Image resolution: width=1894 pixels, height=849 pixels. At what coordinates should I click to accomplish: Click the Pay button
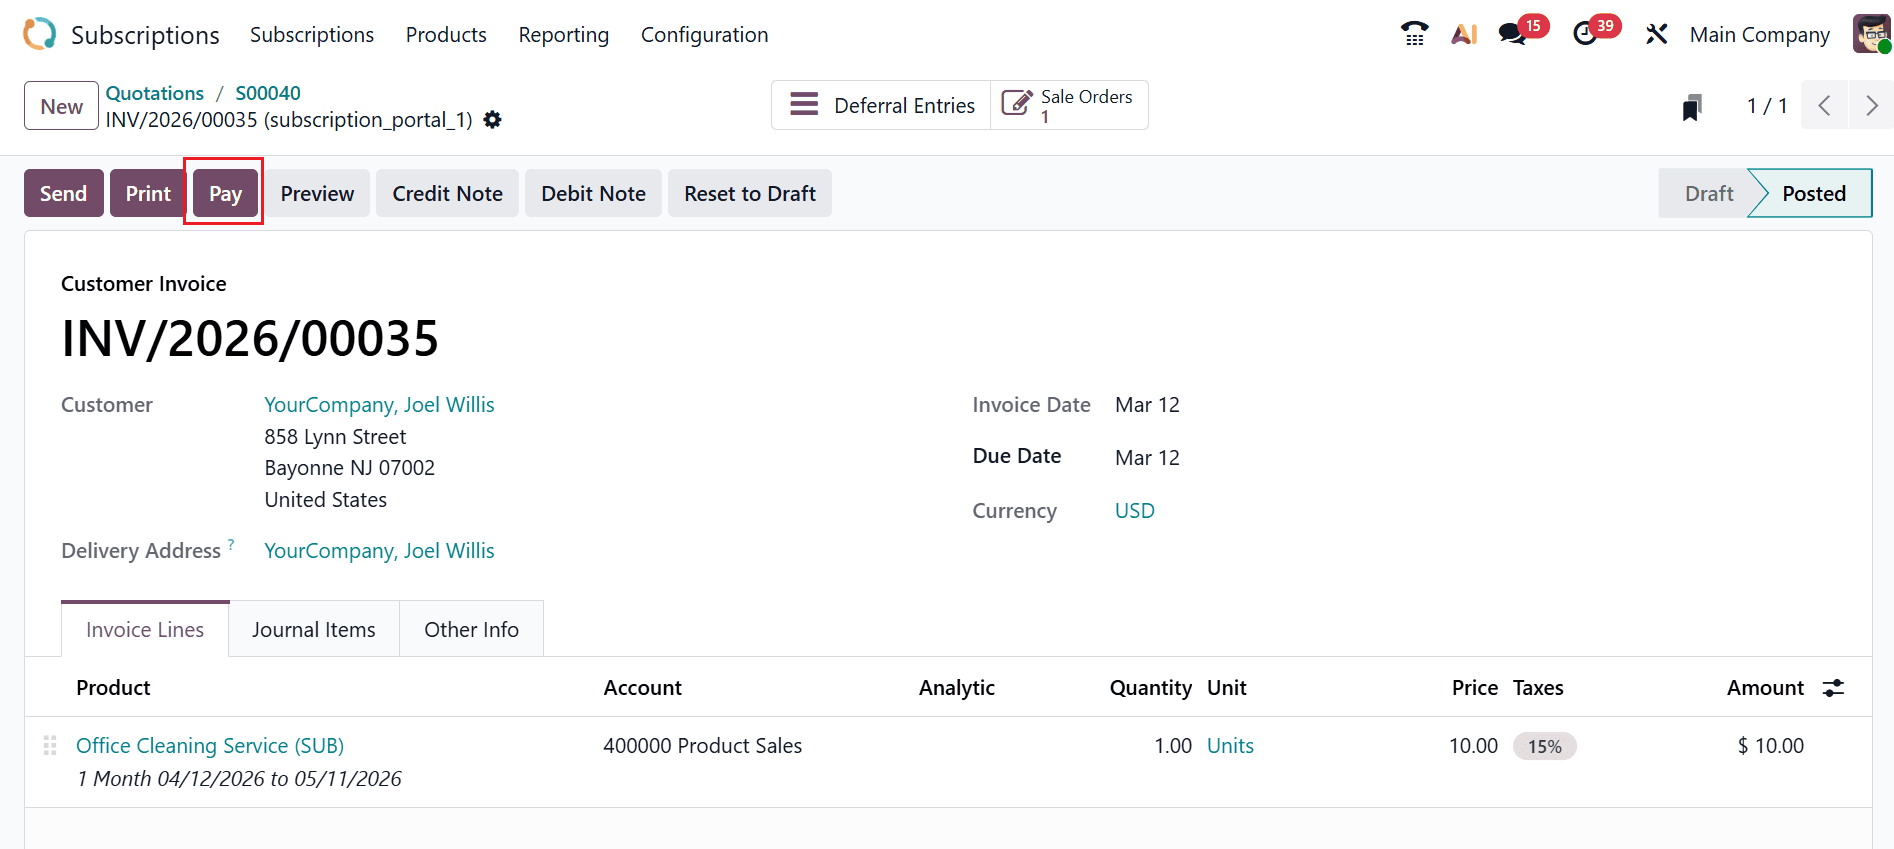point(225,193)
